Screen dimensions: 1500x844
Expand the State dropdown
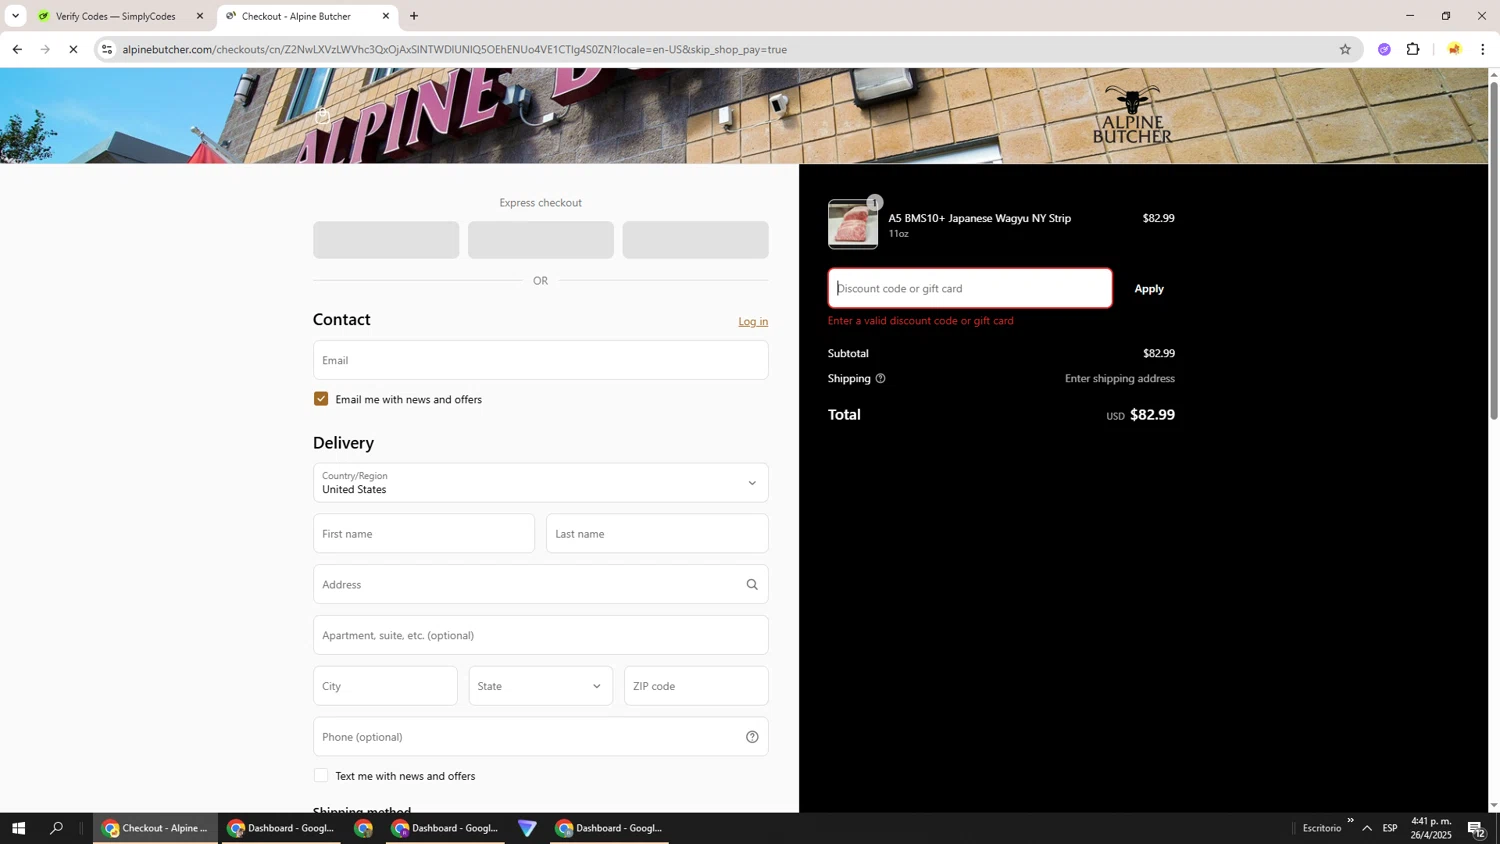541,686
